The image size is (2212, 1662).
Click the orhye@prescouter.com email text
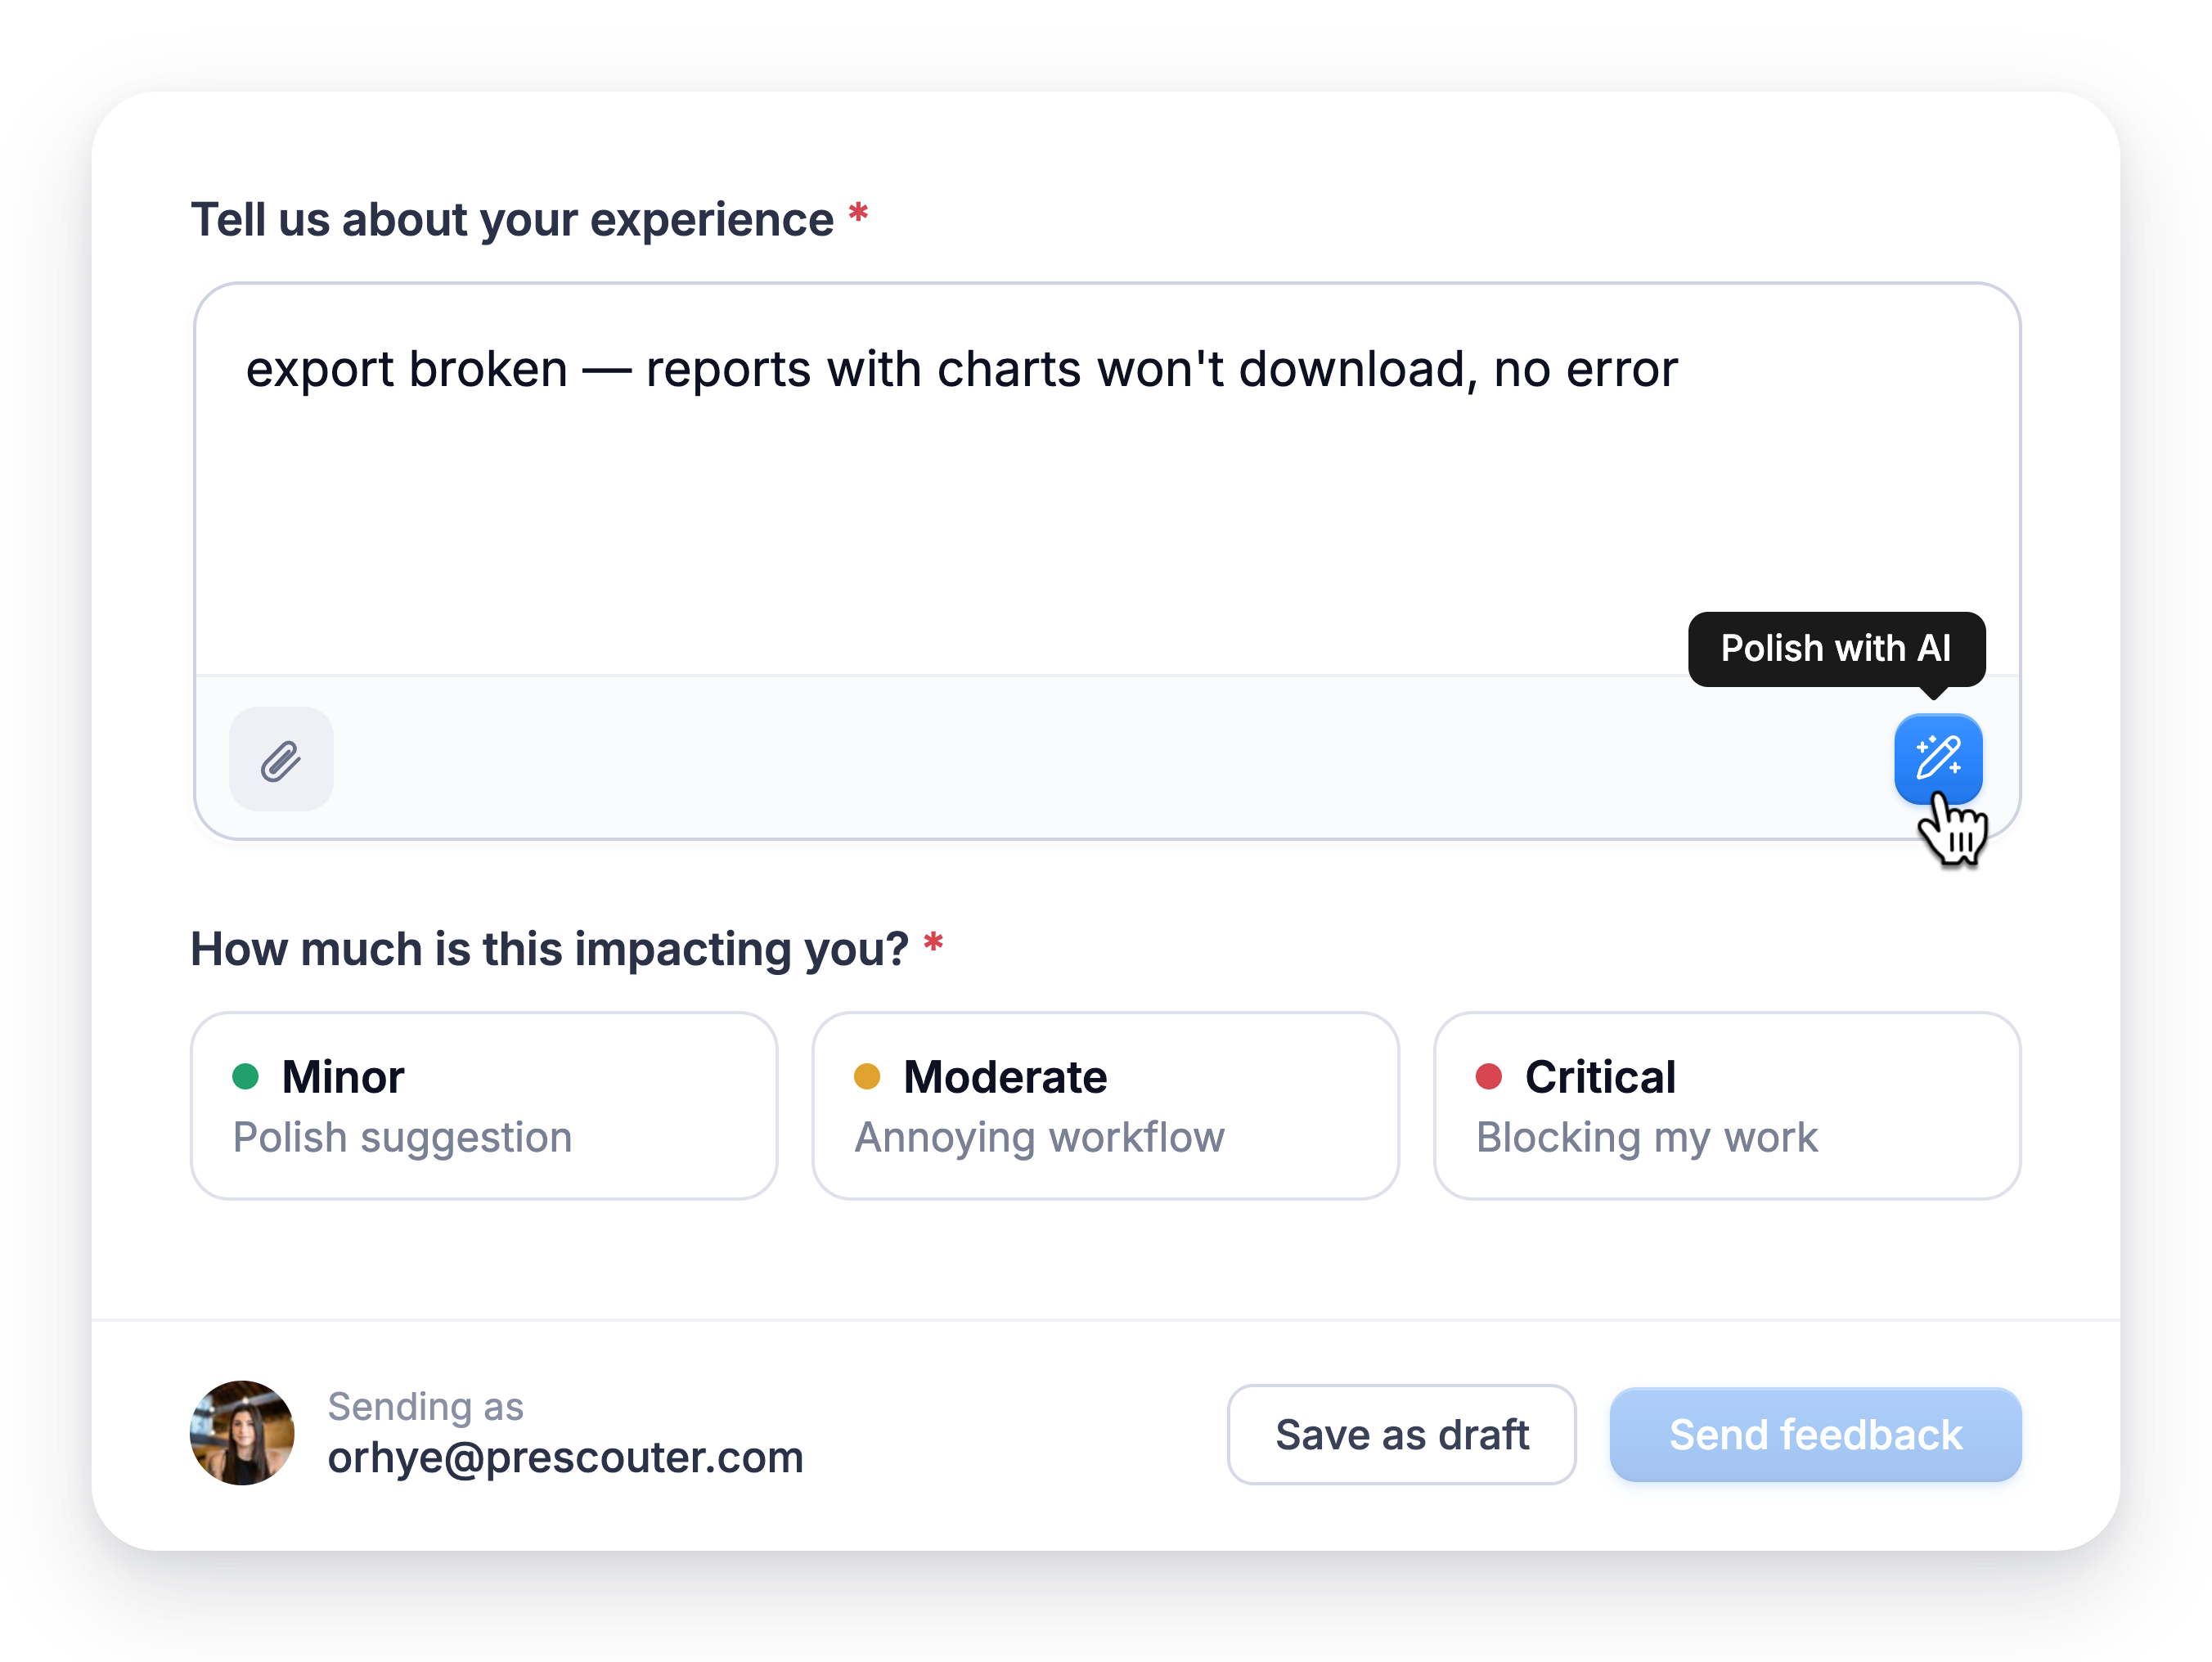pyautogui.click(x=566, y=1458)
